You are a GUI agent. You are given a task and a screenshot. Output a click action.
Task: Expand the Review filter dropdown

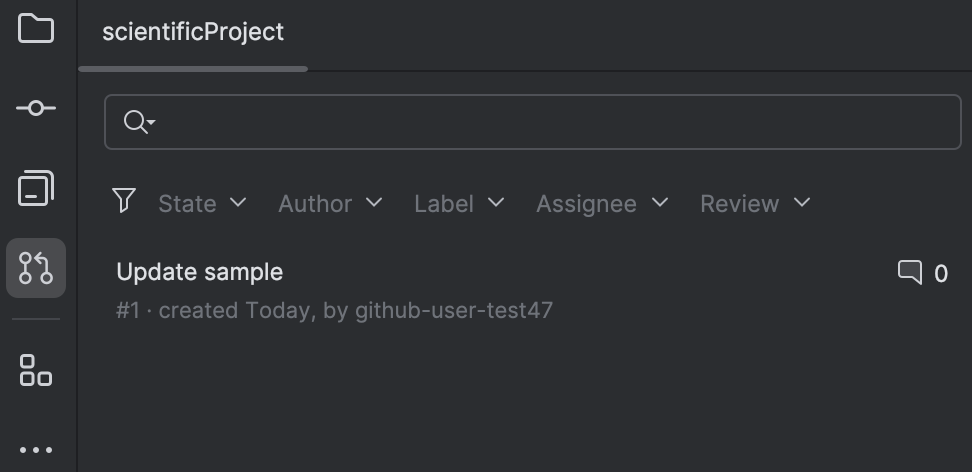click(x=755, y=203)
